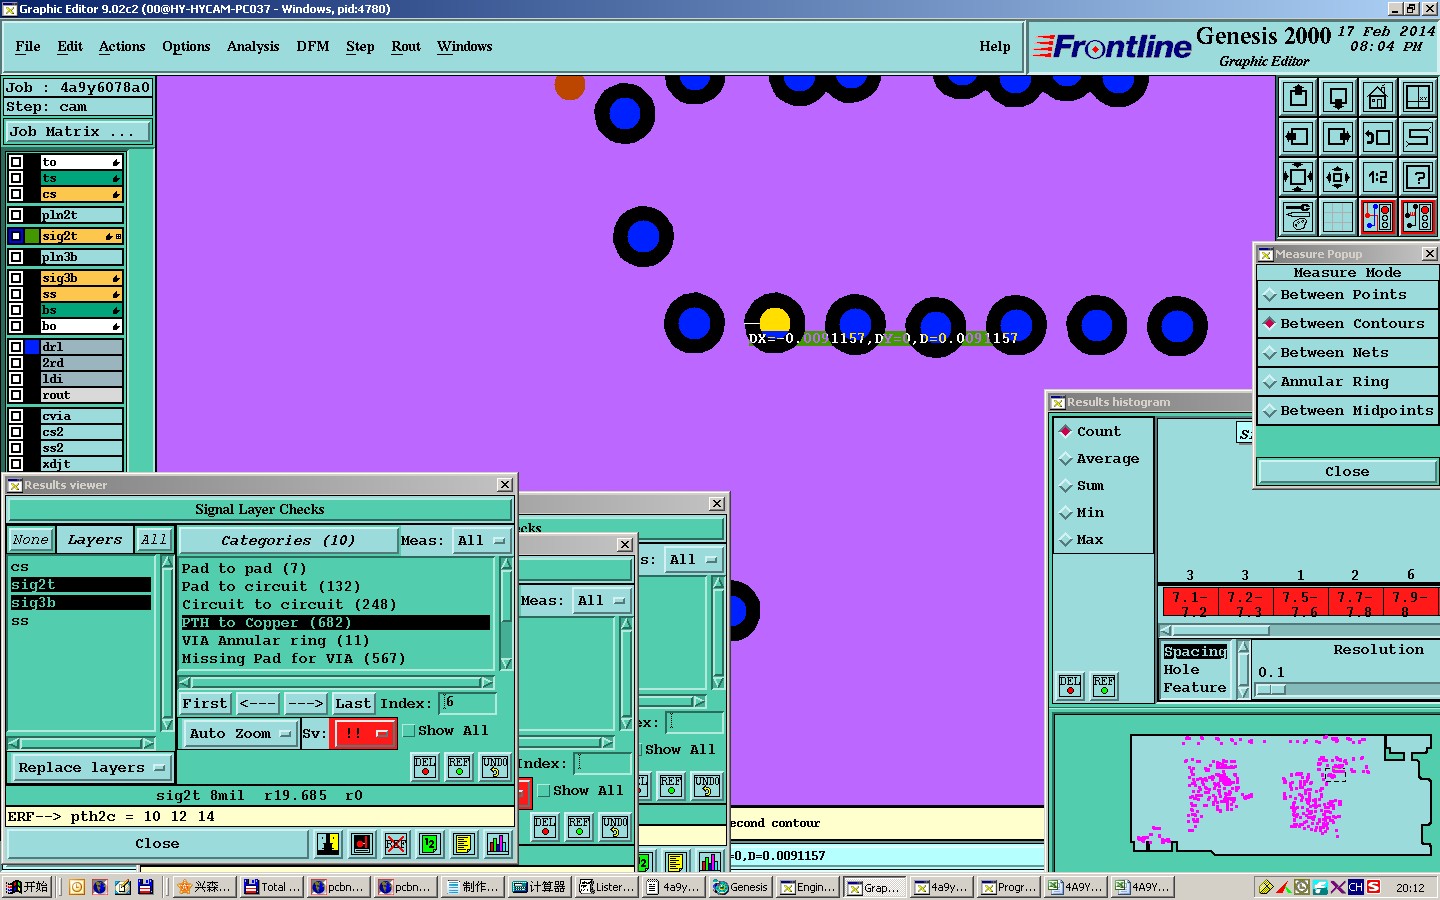
Task: Click the 7.5-7.6 red histogram bar
Action: (x=1300, y=604)
